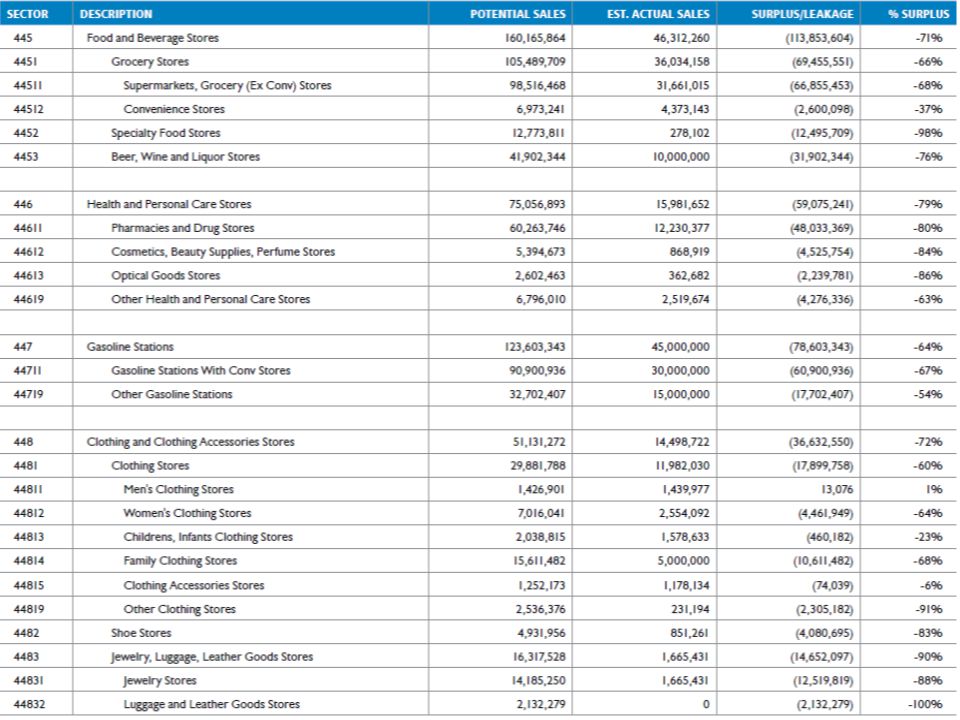Click Family Clothing Stores actual sales 5,000,000

[684, 561]
